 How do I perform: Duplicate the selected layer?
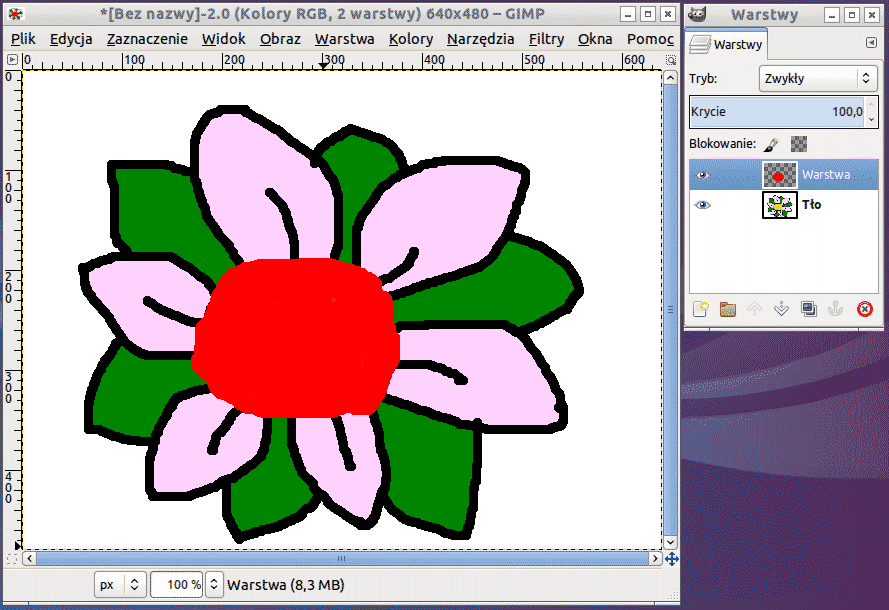click(809, 310)
